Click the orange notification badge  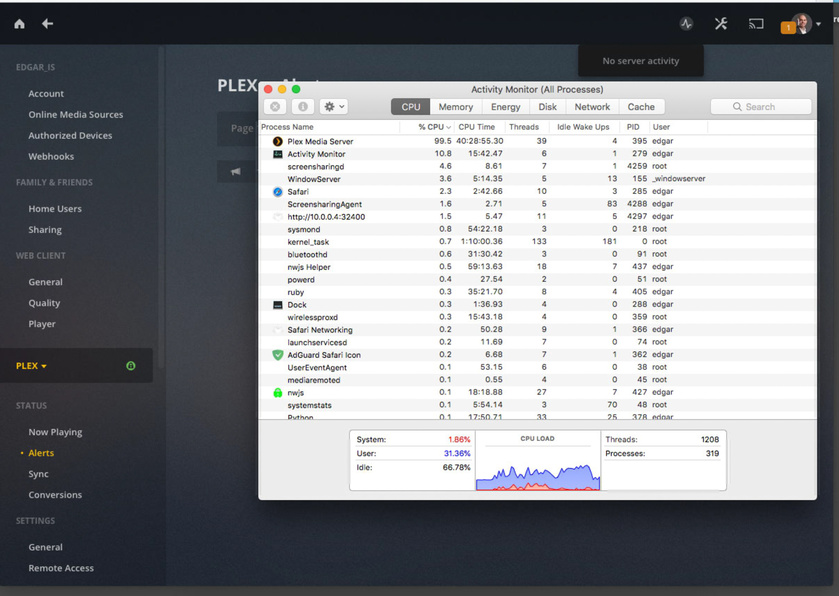point(788,28)
